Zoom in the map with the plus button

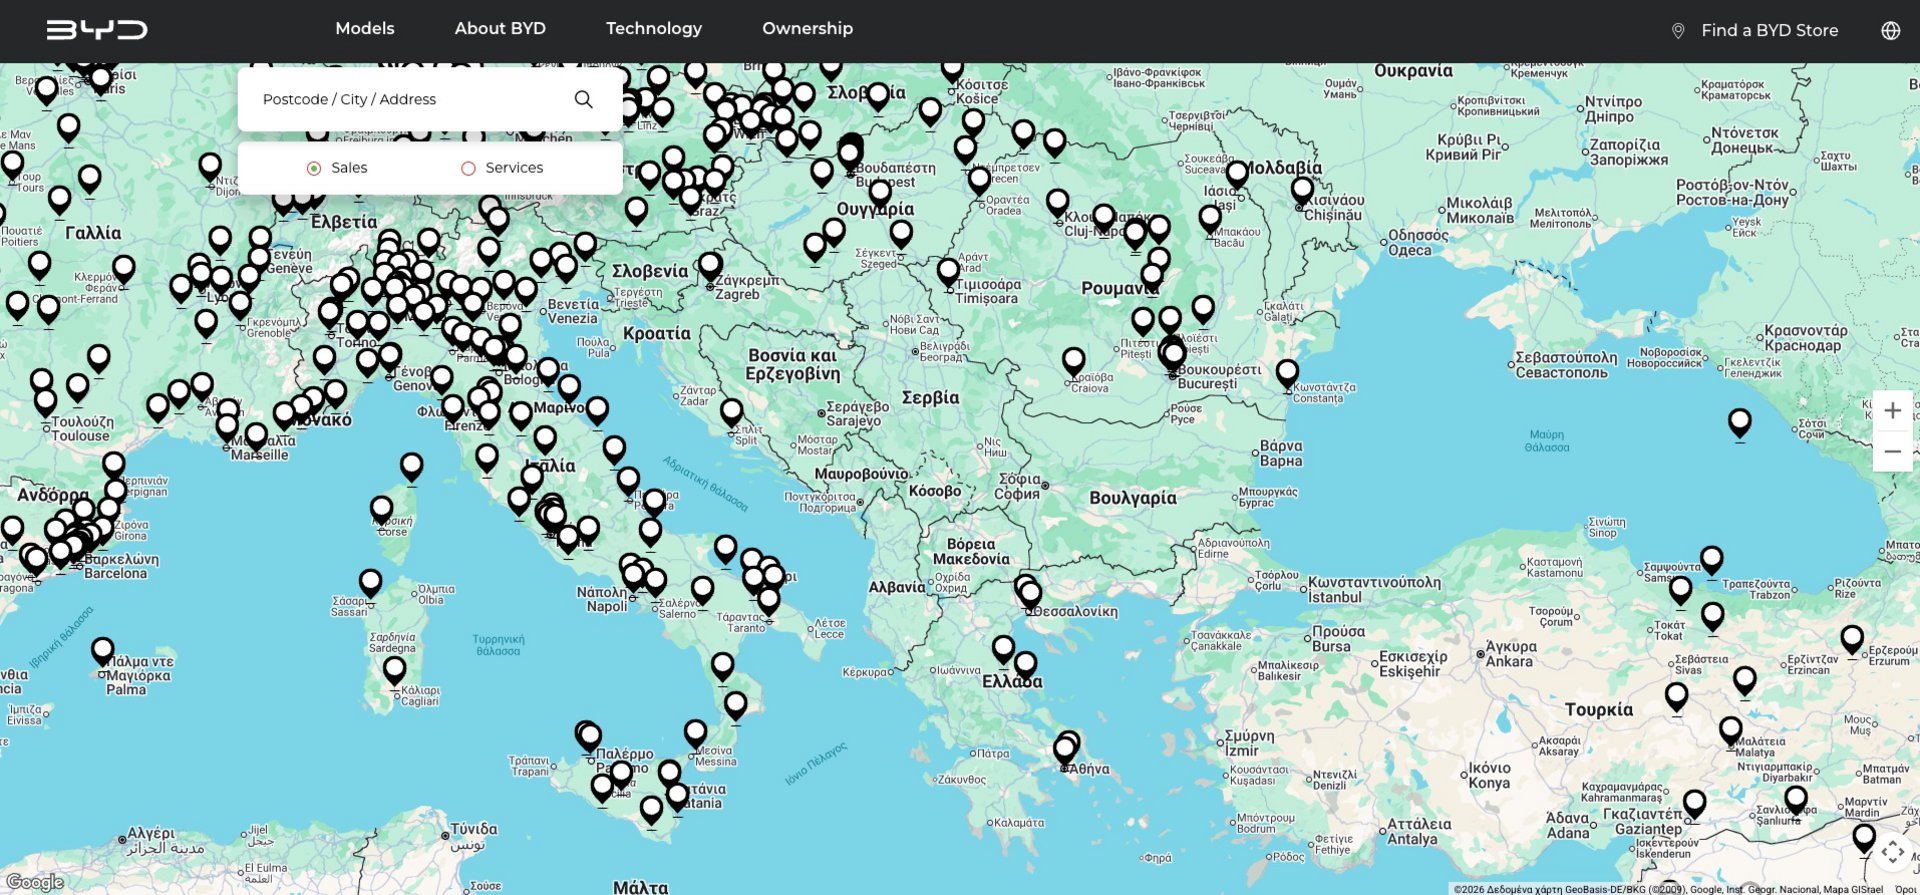pyautogui.click(x=1892, y=411)
